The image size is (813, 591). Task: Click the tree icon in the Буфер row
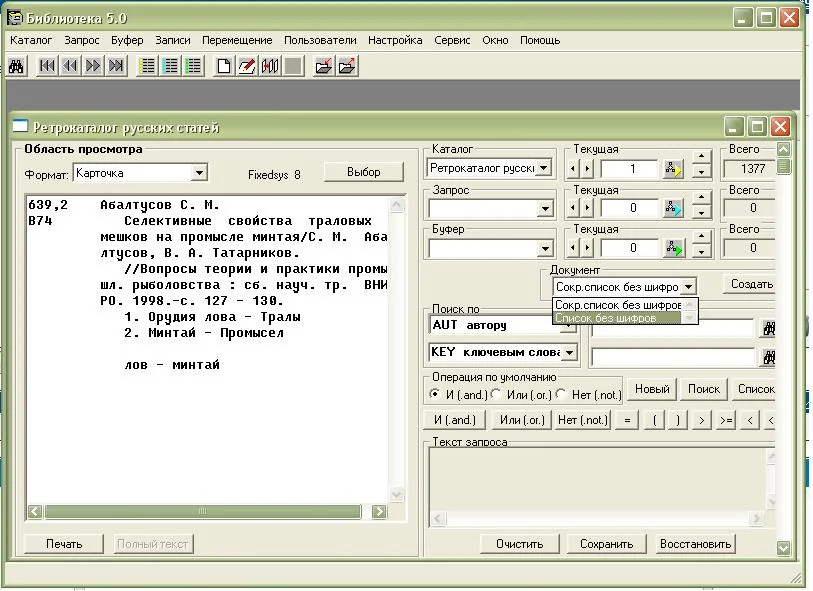pyautogui.click(x=672, y=248)
